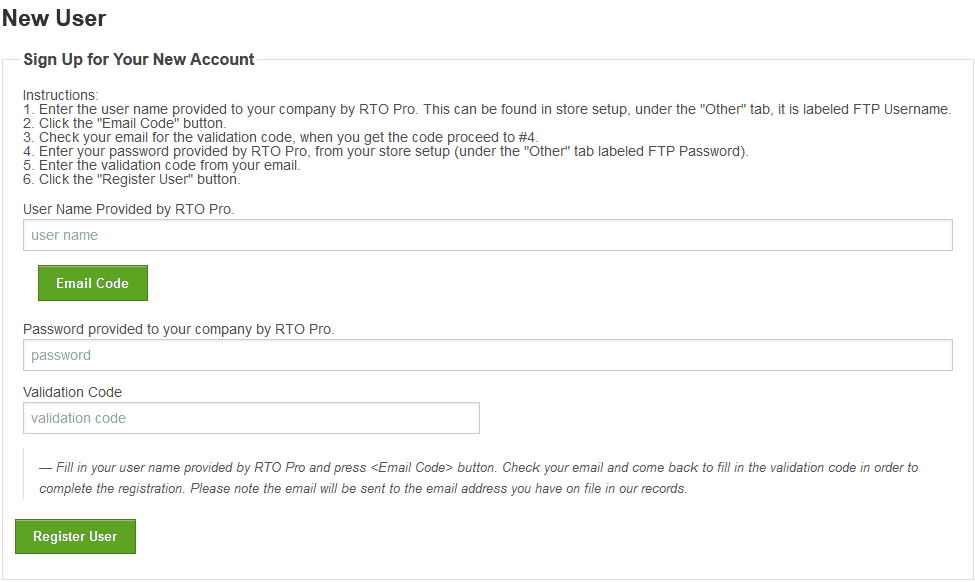Click the empty fieldset area beside Register User
Image resolution: width=975 pixels, height=582 pixels.
550,537
